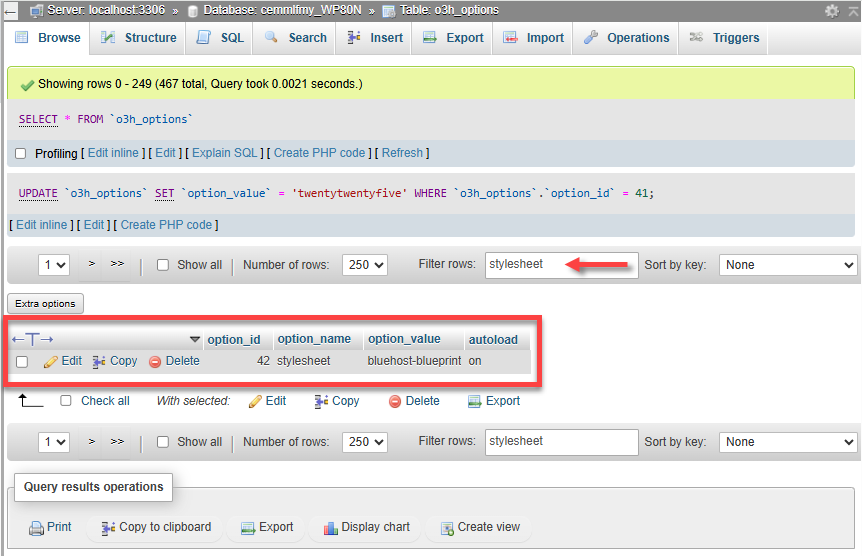The image size is (862, 556).
Task: Tick the Check all checkbox
Action: coord(66,400)
